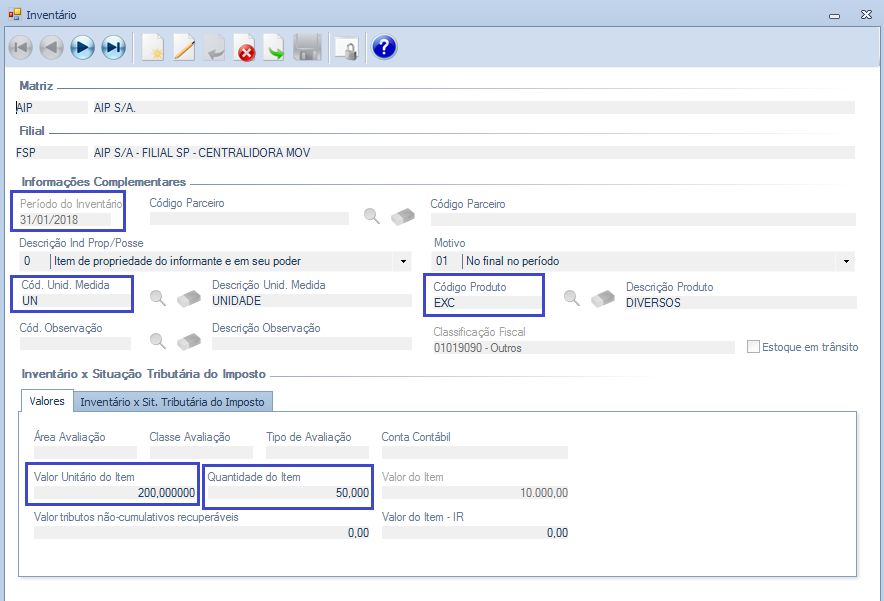
Task: Select the Valores tab
Action: [x=47, y=401]
